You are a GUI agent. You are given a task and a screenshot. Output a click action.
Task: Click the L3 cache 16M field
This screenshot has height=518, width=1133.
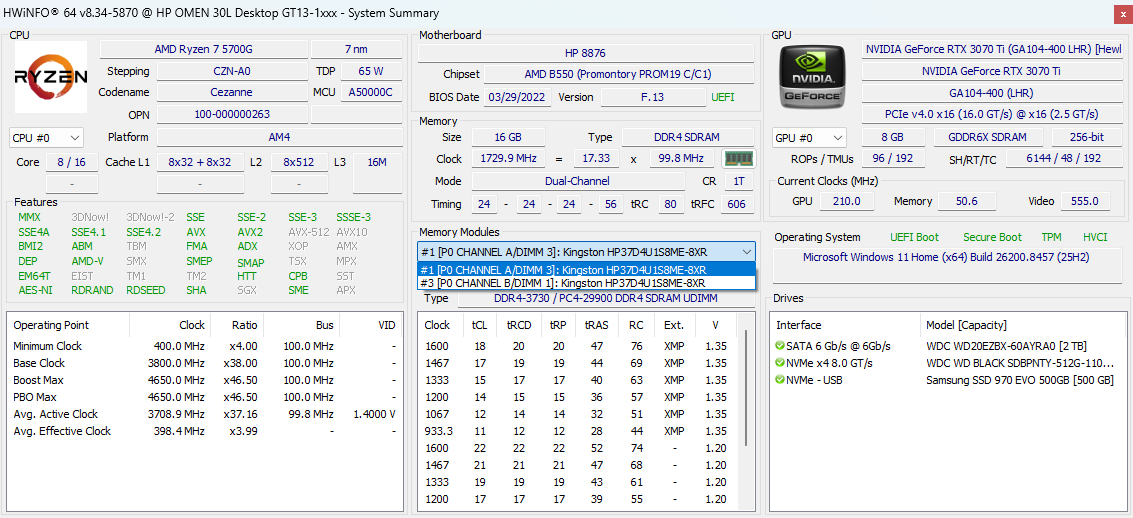(377, 173)
